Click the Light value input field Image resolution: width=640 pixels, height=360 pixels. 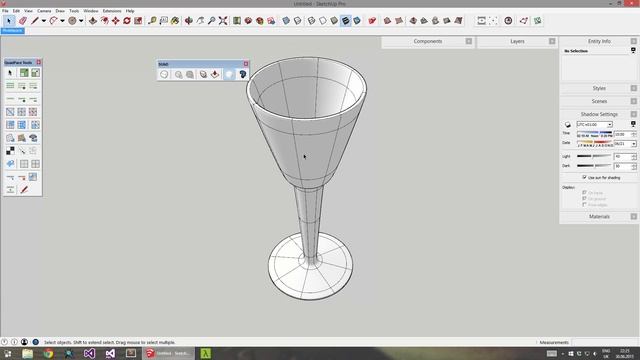pos(622,156)
